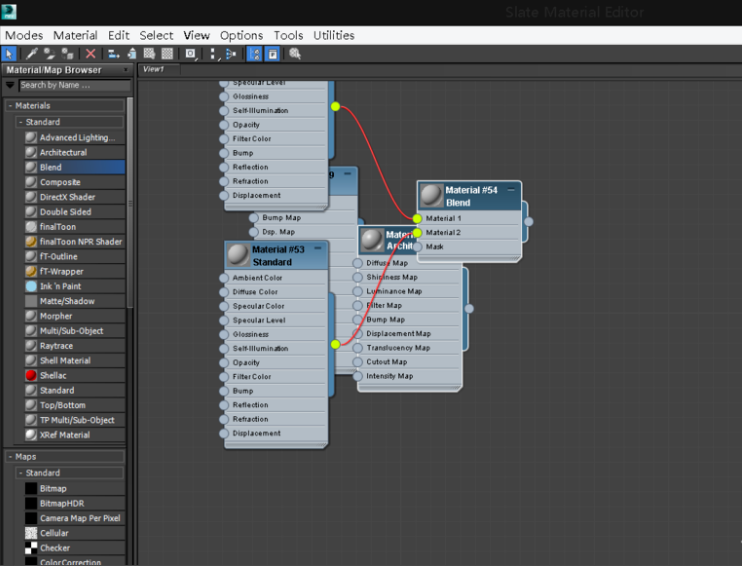Select the Architectural material entry
Screen dimensions: 742x566
[75, 152]
